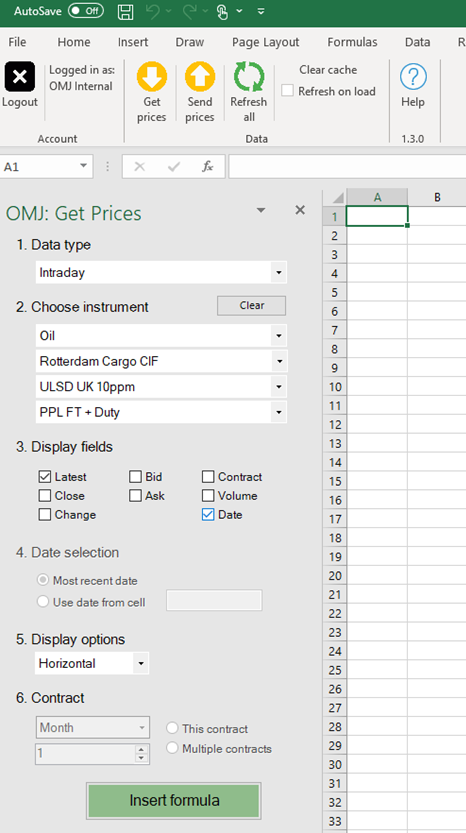
Task: Click the Save icon in title bar
Action: click(x=125, y=11)
